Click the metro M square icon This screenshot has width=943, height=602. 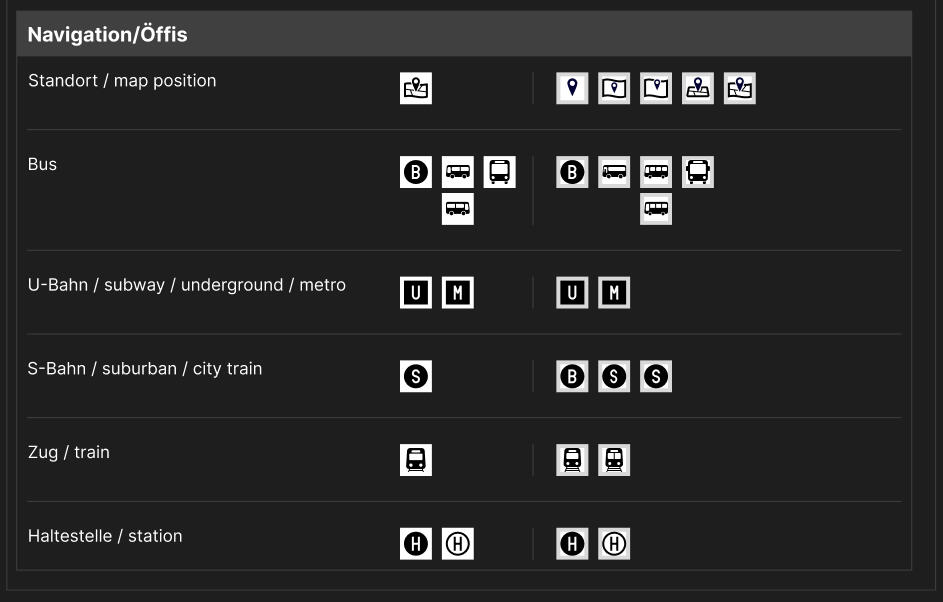point(458,292)
